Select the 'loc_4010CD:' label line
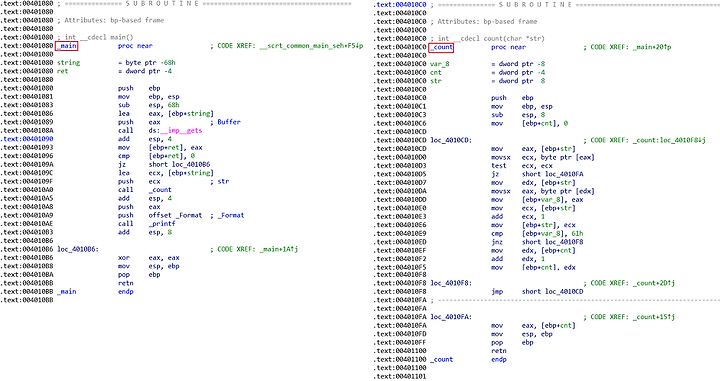Image resolution: width=720 pixels, height=381 pixels. point(451,140)
